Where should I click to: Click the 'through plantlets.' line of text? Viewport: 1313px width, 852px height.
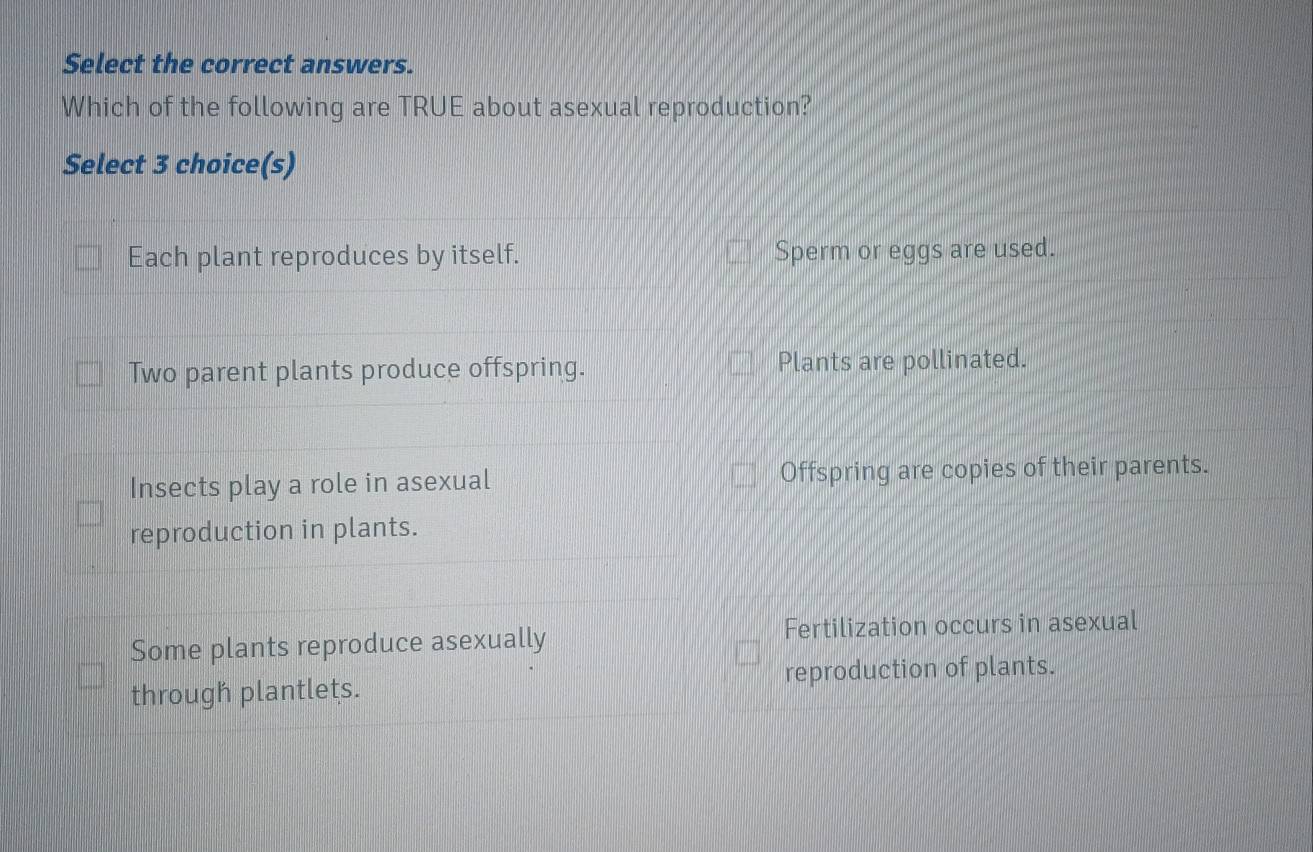point(245,690)
